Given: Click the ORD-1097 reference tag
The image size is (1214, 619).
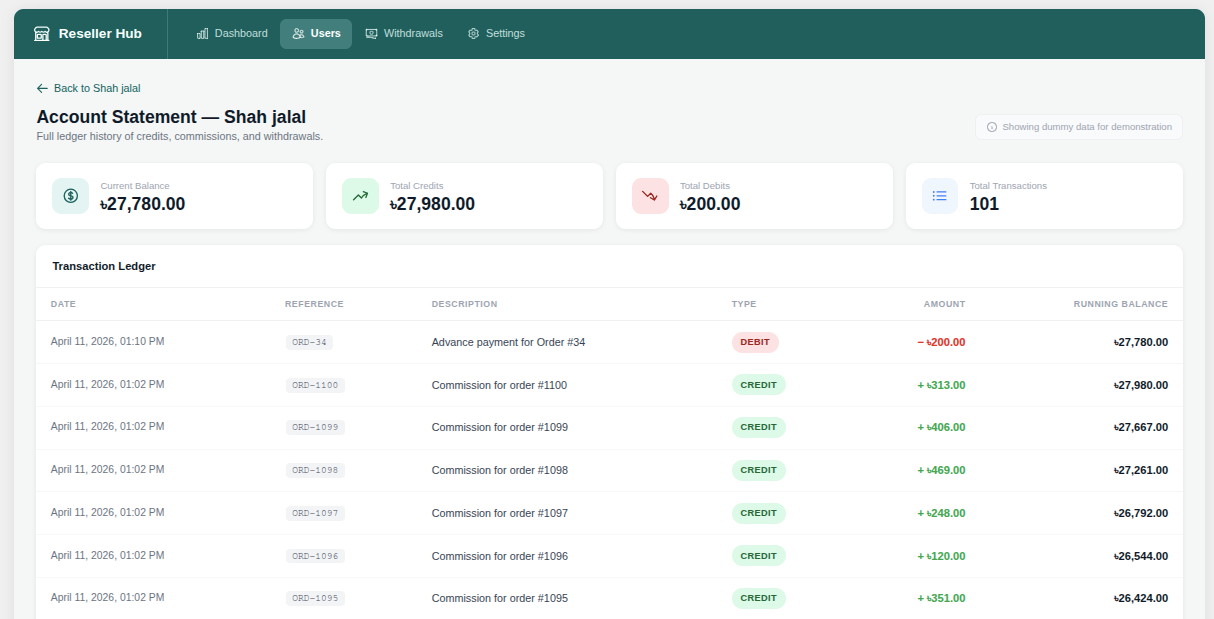Looking at the screenshot, I should (x=315, y=513).
